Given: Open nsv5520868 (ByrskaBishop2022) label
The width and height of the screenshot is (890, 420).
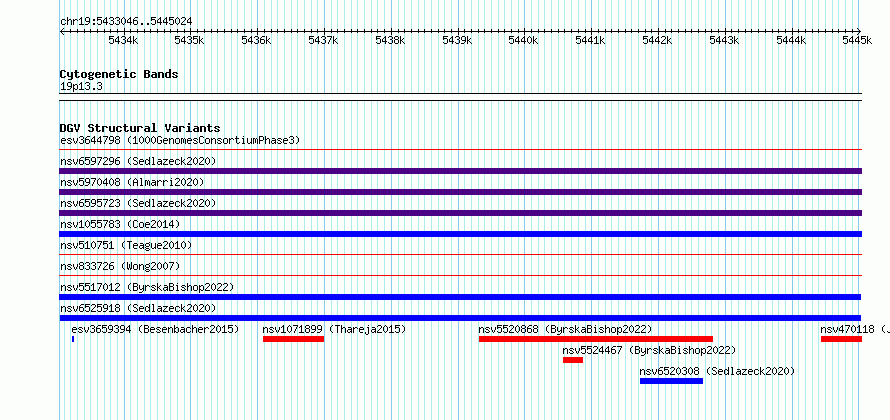Looking at the screenshot, I should 565,329.
